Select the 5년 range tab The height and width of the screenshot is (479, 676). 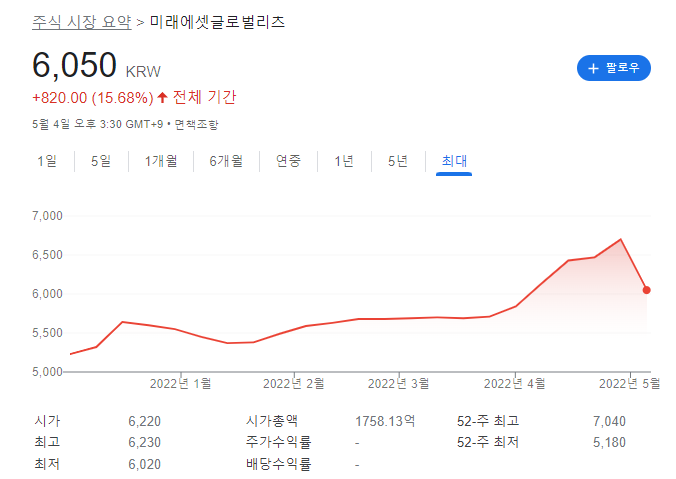397,161
